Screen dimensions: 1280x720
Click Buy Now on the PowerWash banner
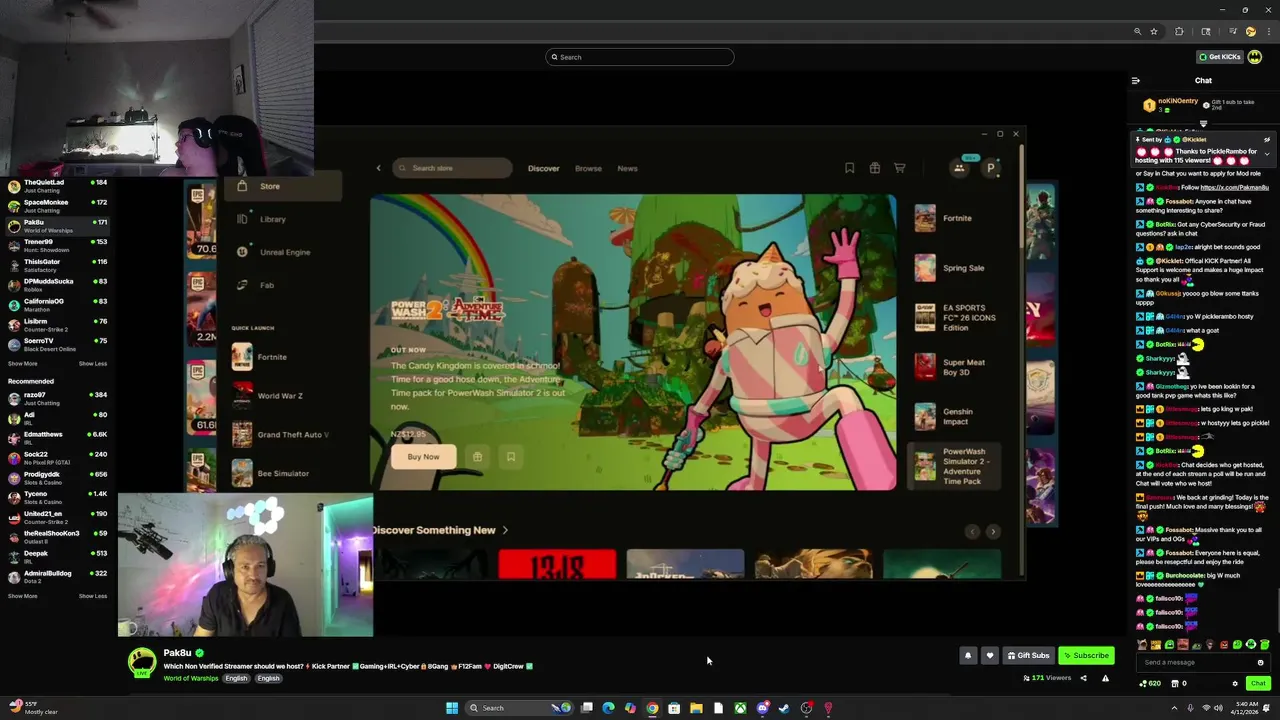pyautogui.click(x=423, y=457)
